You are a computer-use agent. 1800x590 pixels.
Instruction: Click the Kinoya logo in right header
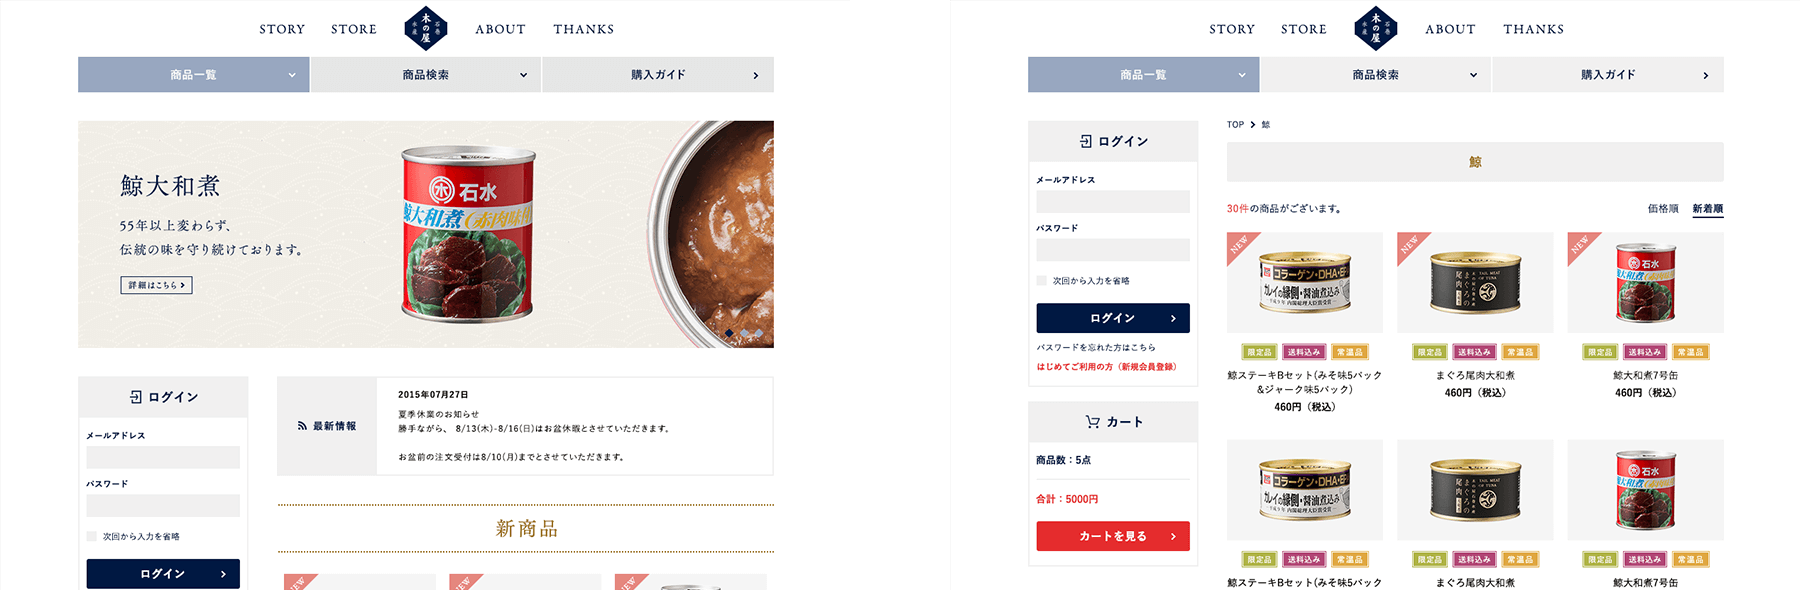click(x=1375, y=28)
